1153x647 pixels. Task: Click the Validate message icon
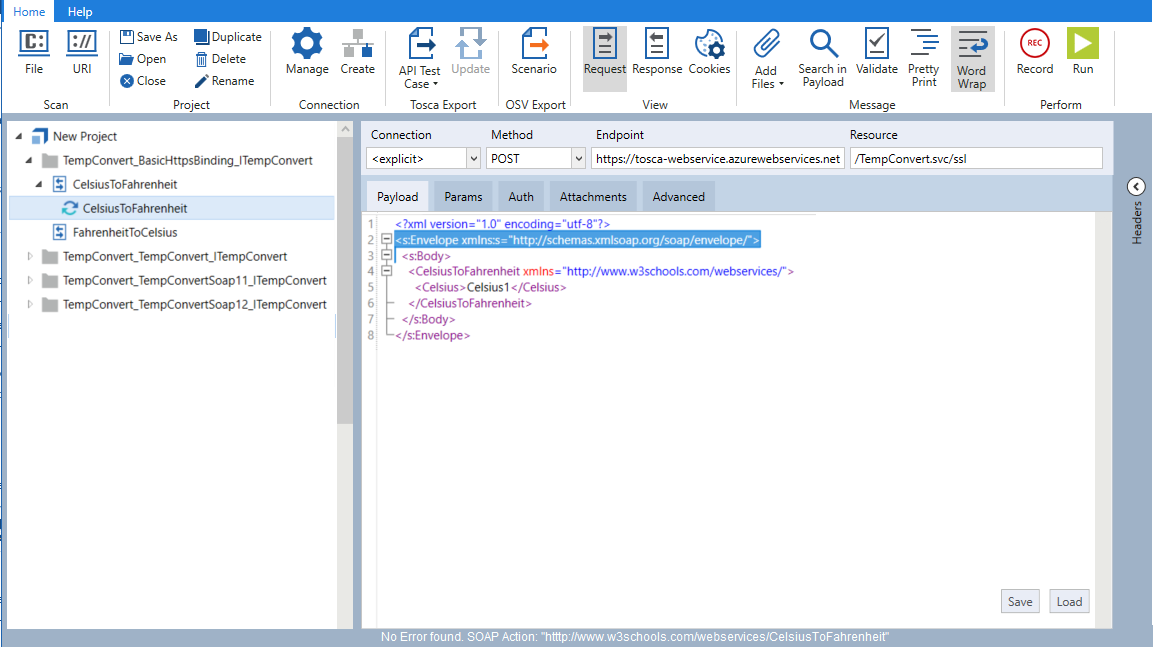point(876,45)
